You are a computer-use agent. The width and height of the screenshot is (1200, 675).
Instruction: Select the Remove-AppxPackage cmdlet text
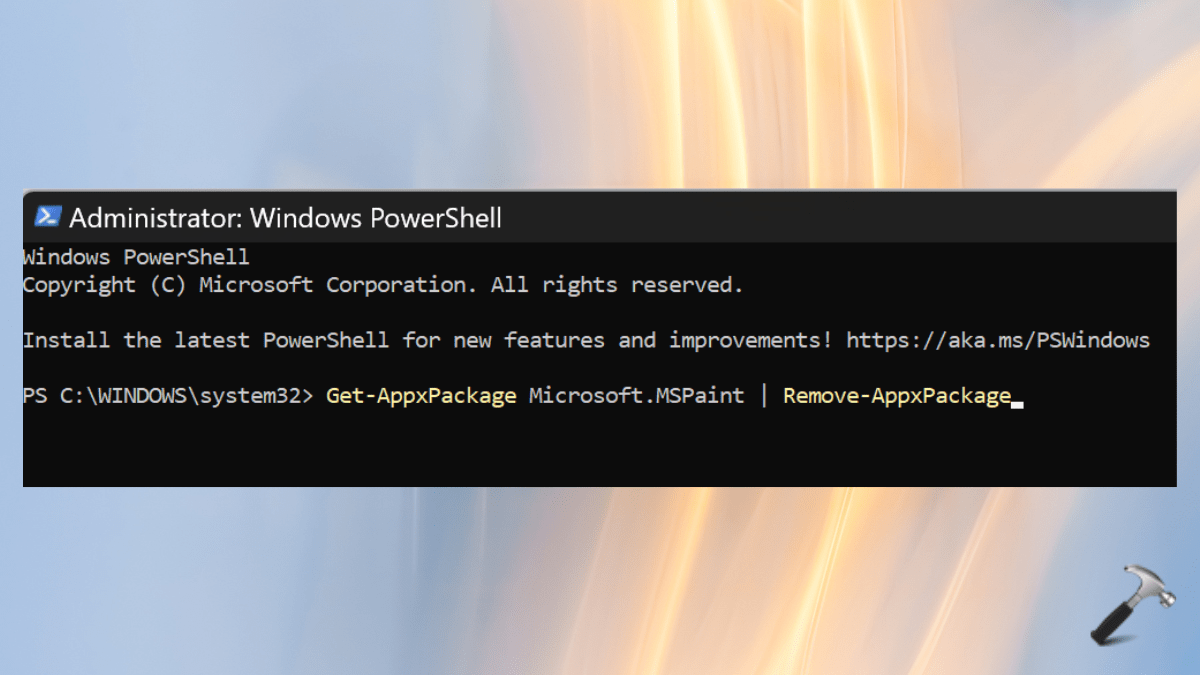(x=895, y=395)
